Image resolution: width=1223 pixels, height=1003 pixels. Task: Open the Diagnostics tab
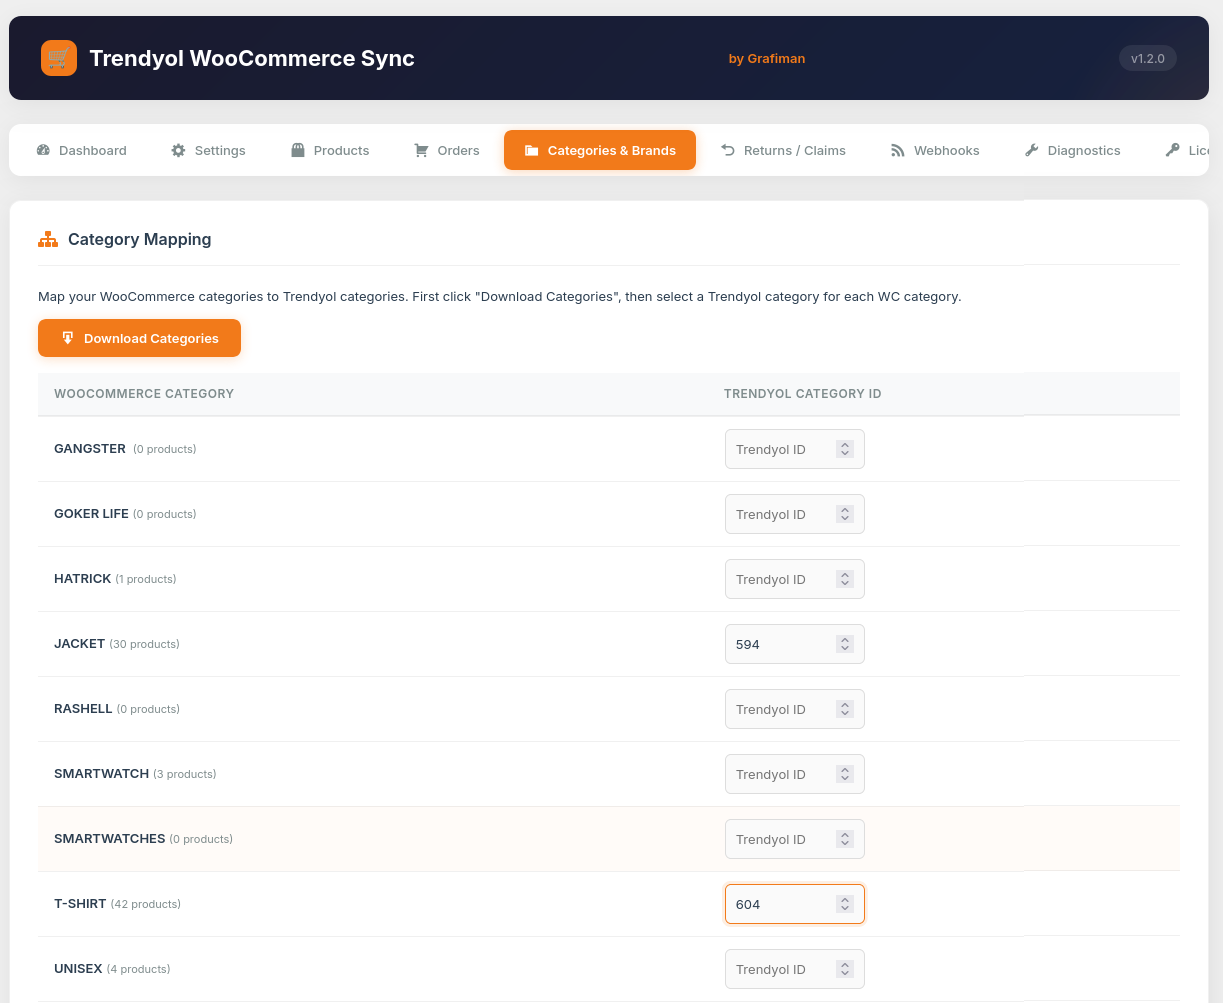1072,150
